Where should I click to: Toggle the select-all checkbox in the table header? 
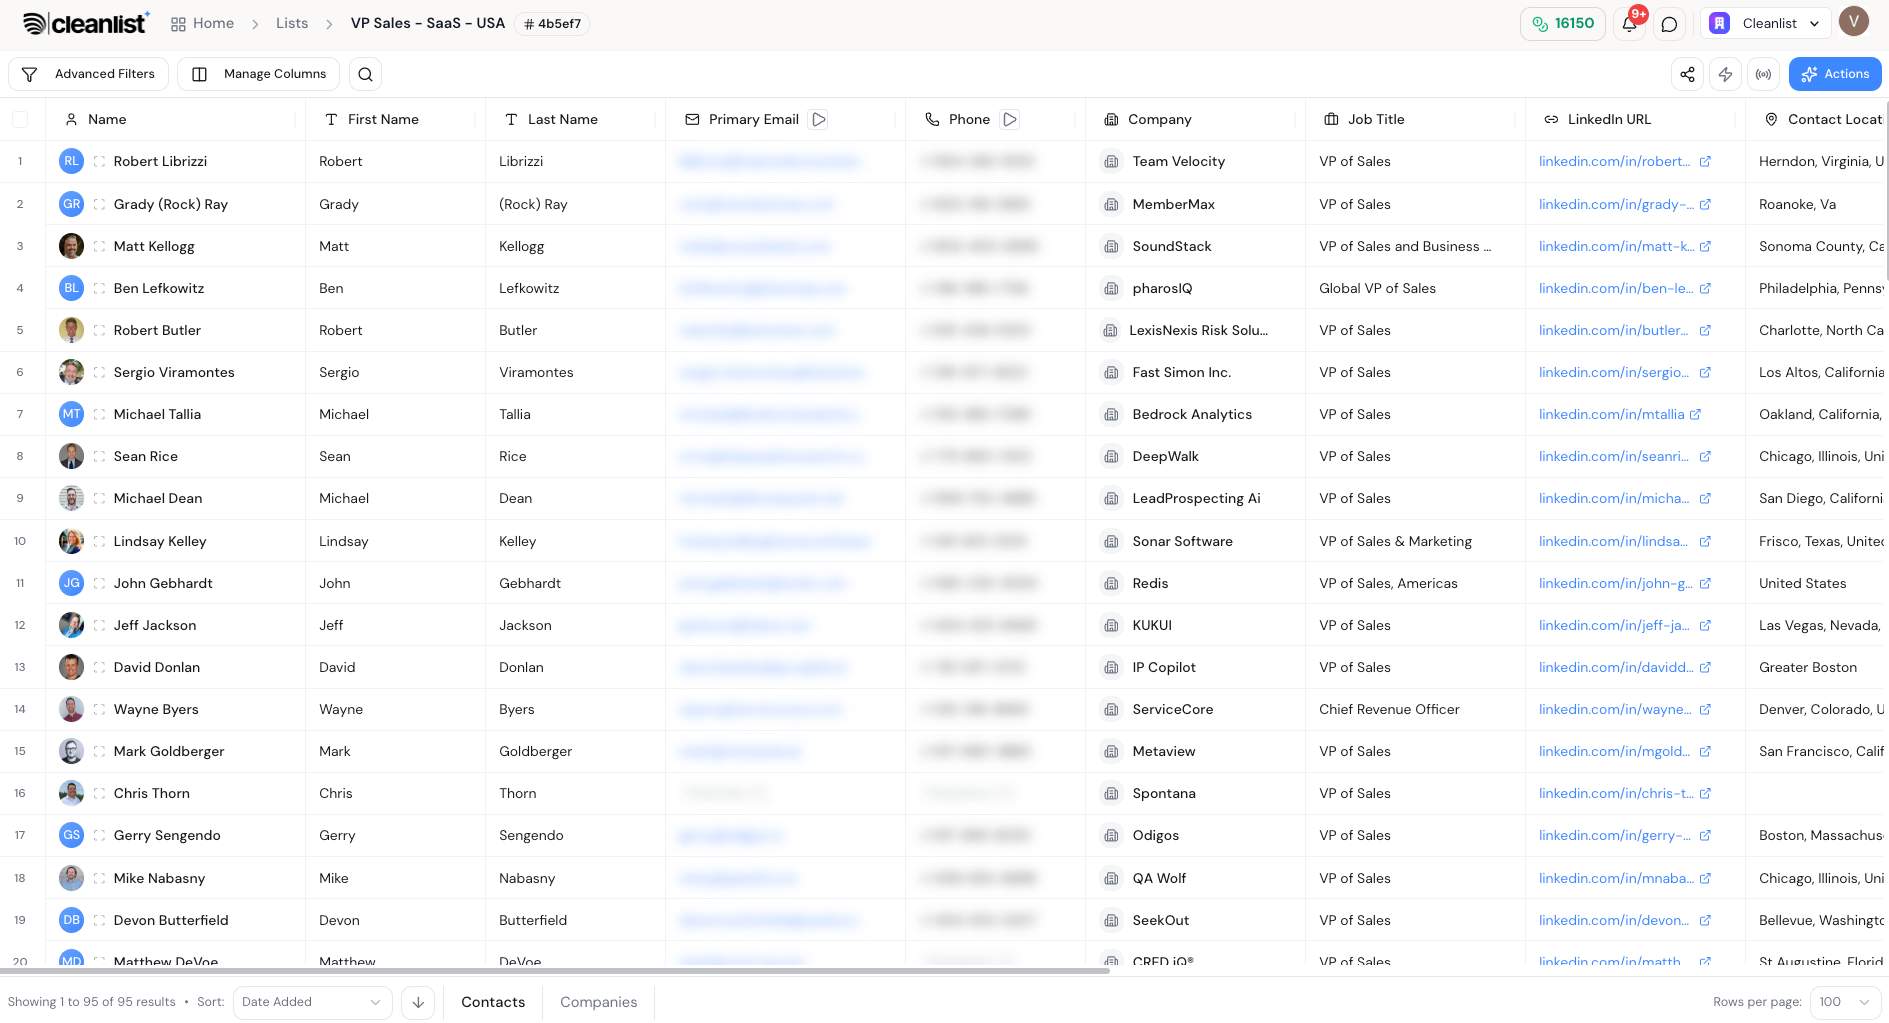(21, 119)
